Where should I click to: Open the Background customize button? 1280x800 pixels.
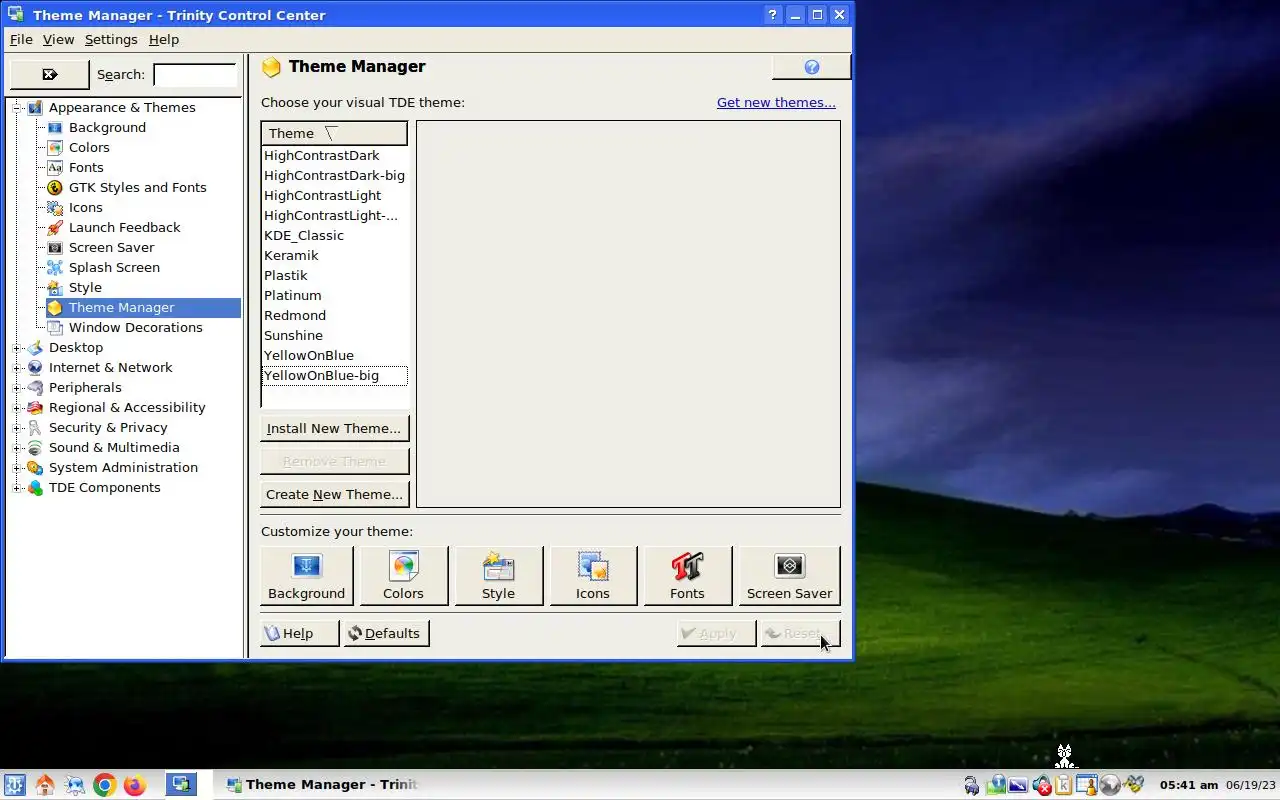[306, 576]
